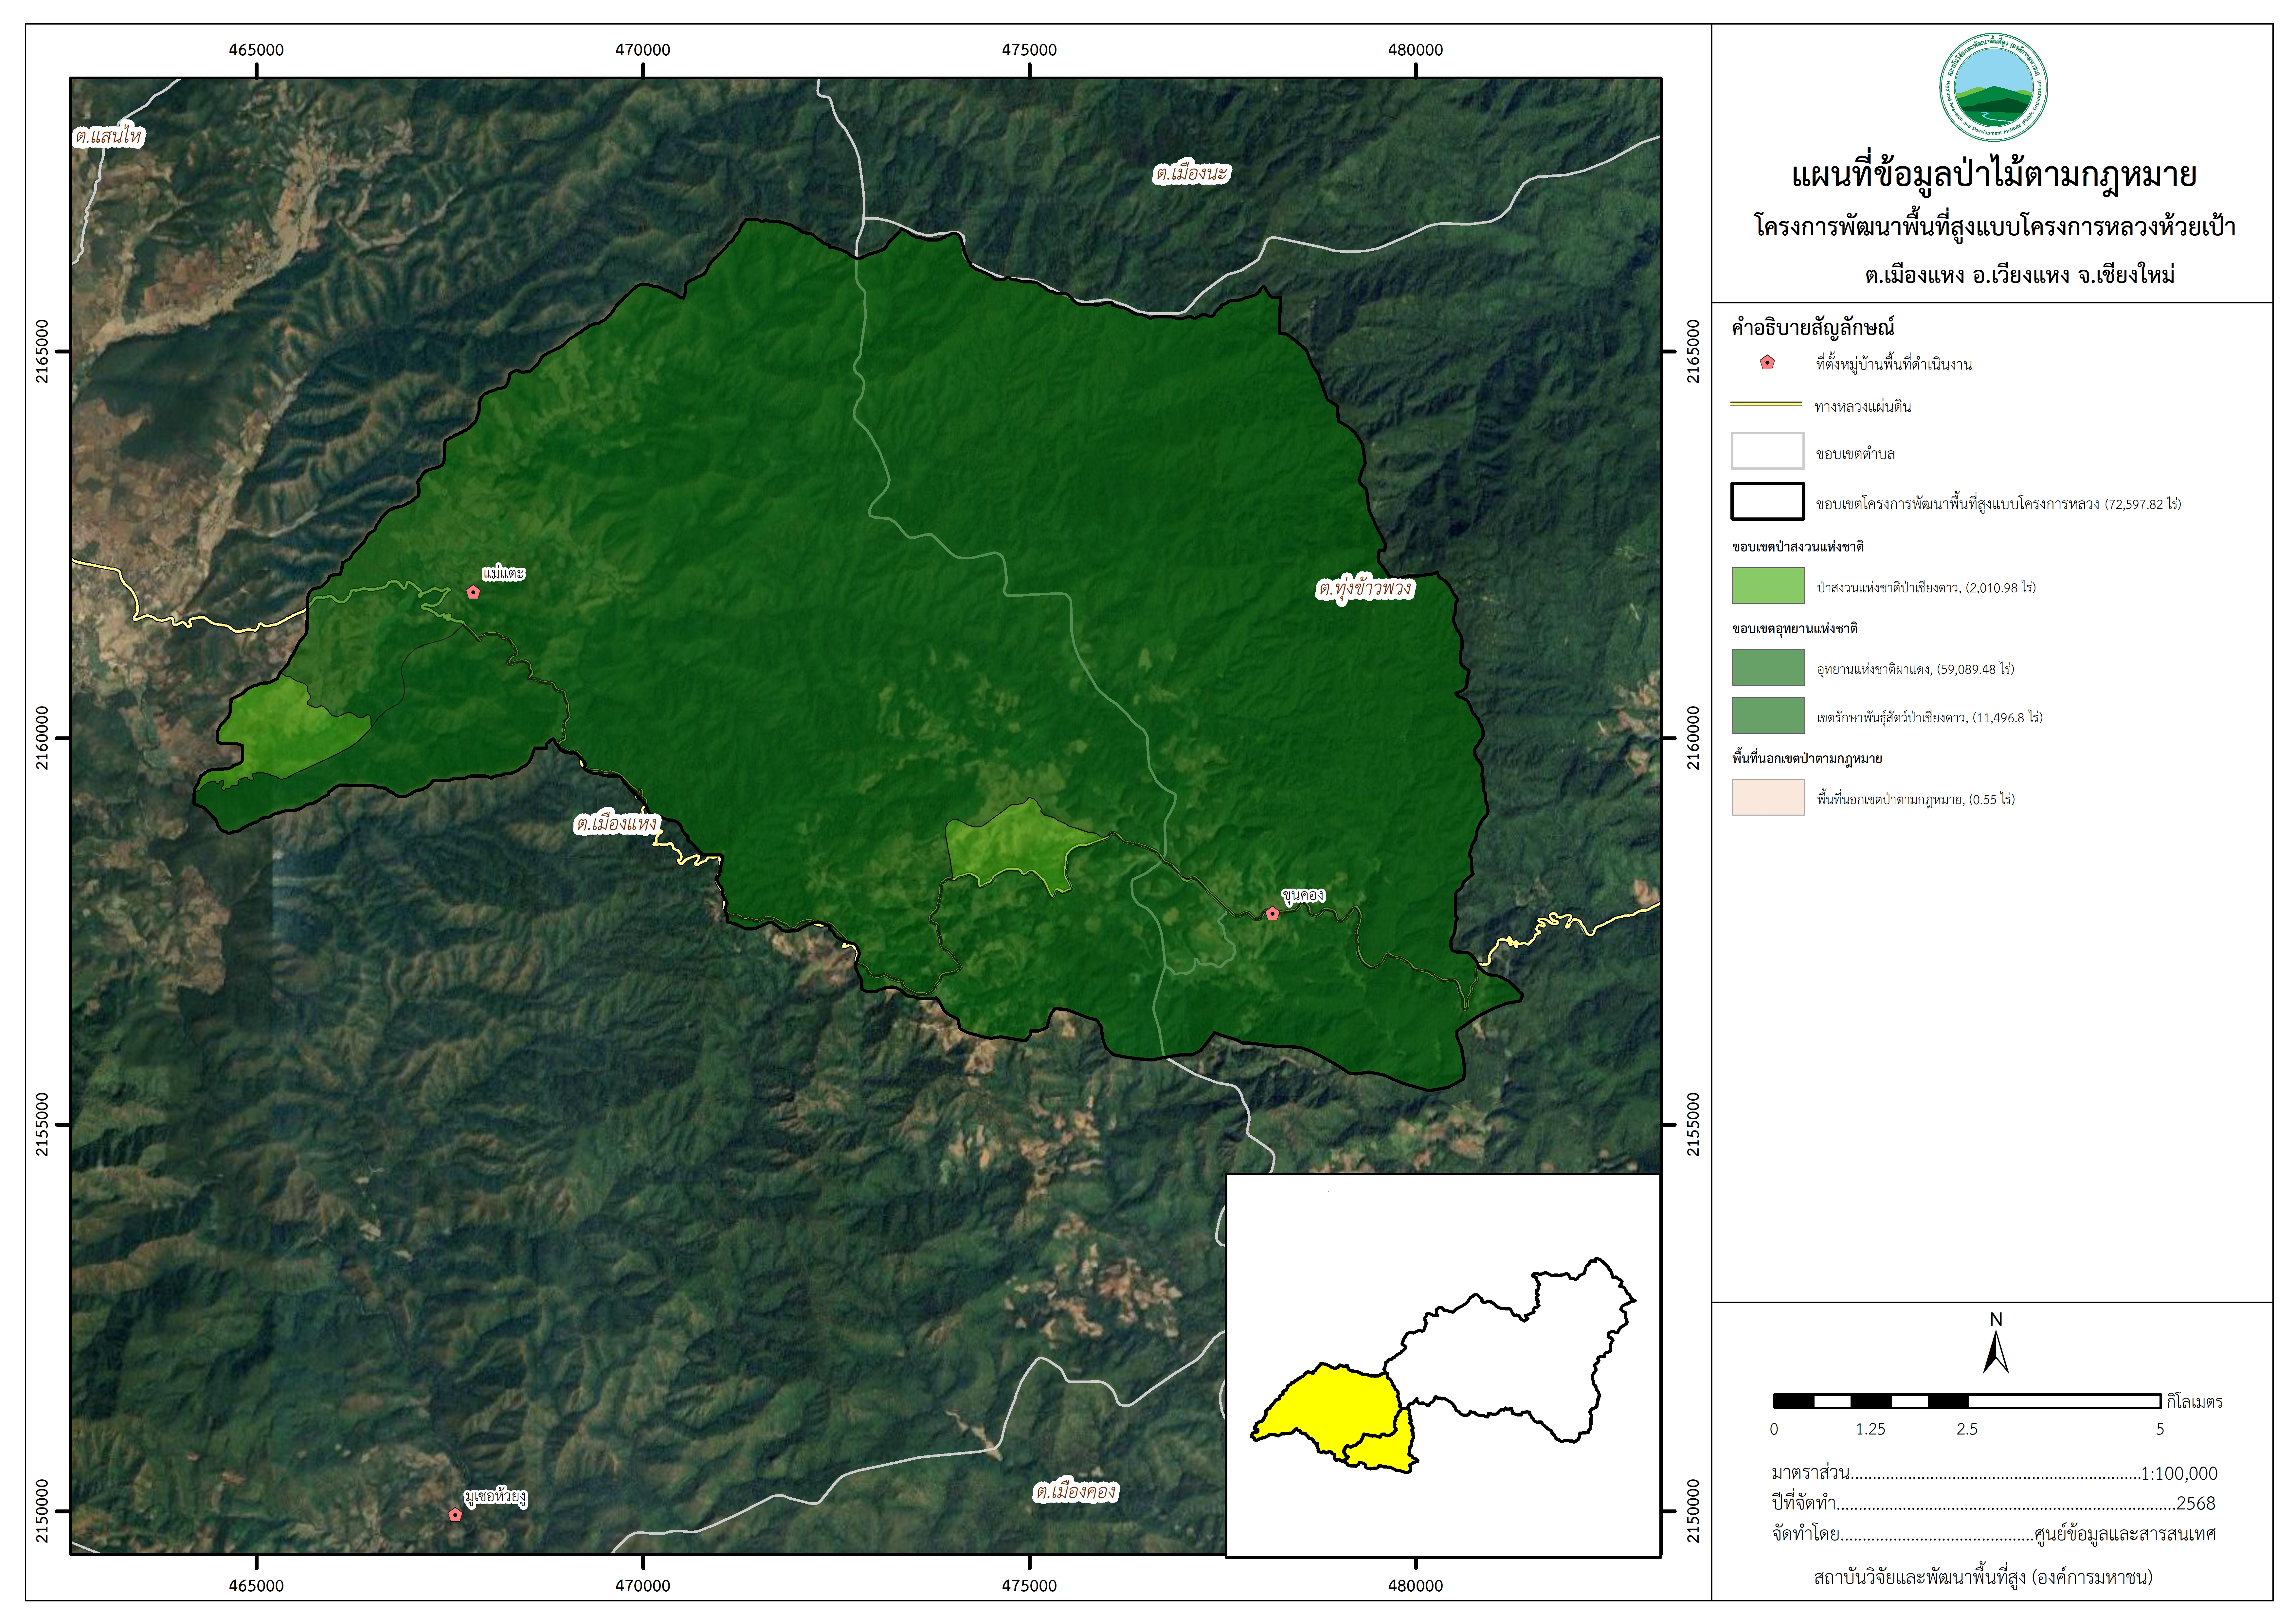
Task: Click the pink พื้นที่นอกเขตป่าตามกฎหมาย swatch
Action: [1768, 797]
